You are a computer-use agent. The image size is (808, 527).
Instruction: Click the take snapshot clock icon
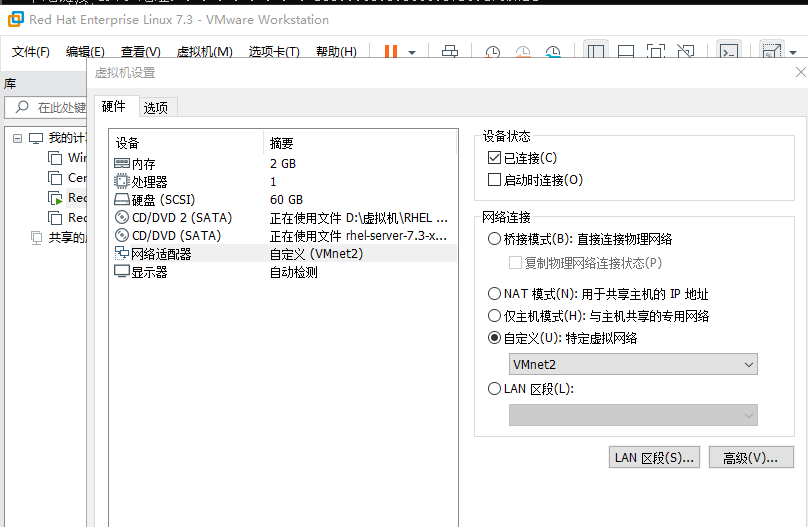tap(493, 52)
